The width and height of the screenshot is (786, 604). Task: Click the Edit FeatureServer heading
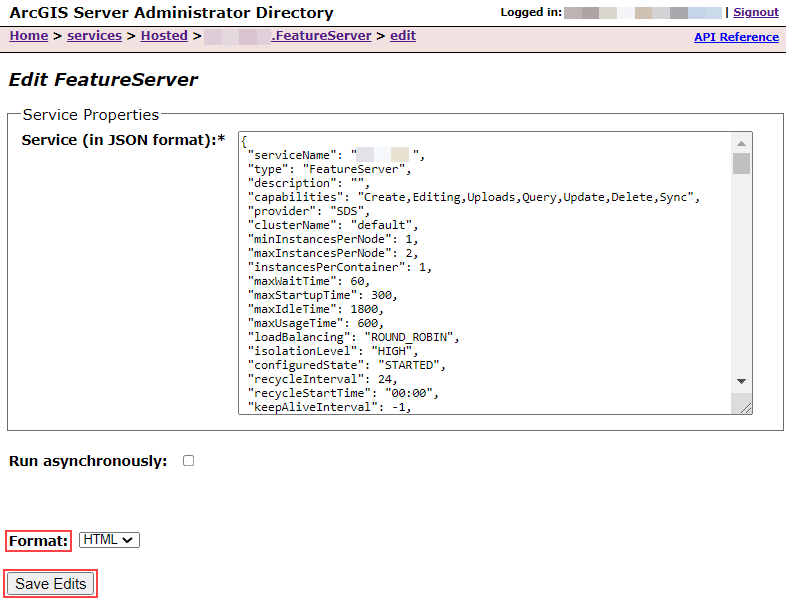pyautogui.click(x=103, y=80)
